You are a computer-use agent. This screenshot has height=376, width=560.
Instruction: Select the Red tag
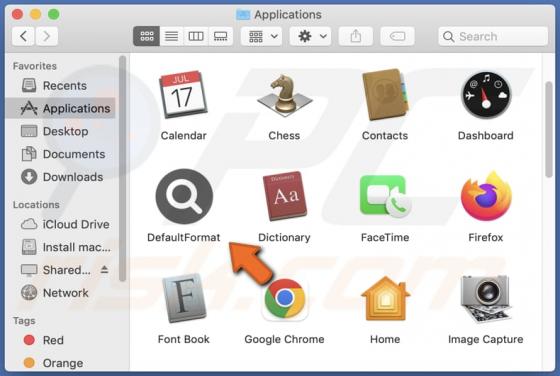click(61, 340)
